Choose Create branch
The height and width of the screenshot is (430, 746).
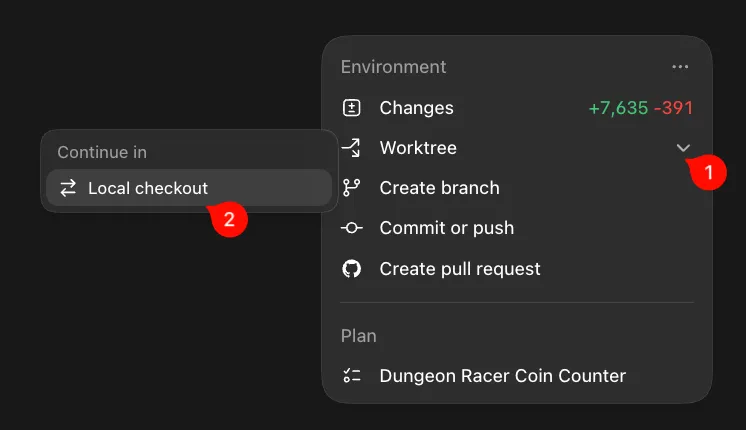click(x=517, y=188)
